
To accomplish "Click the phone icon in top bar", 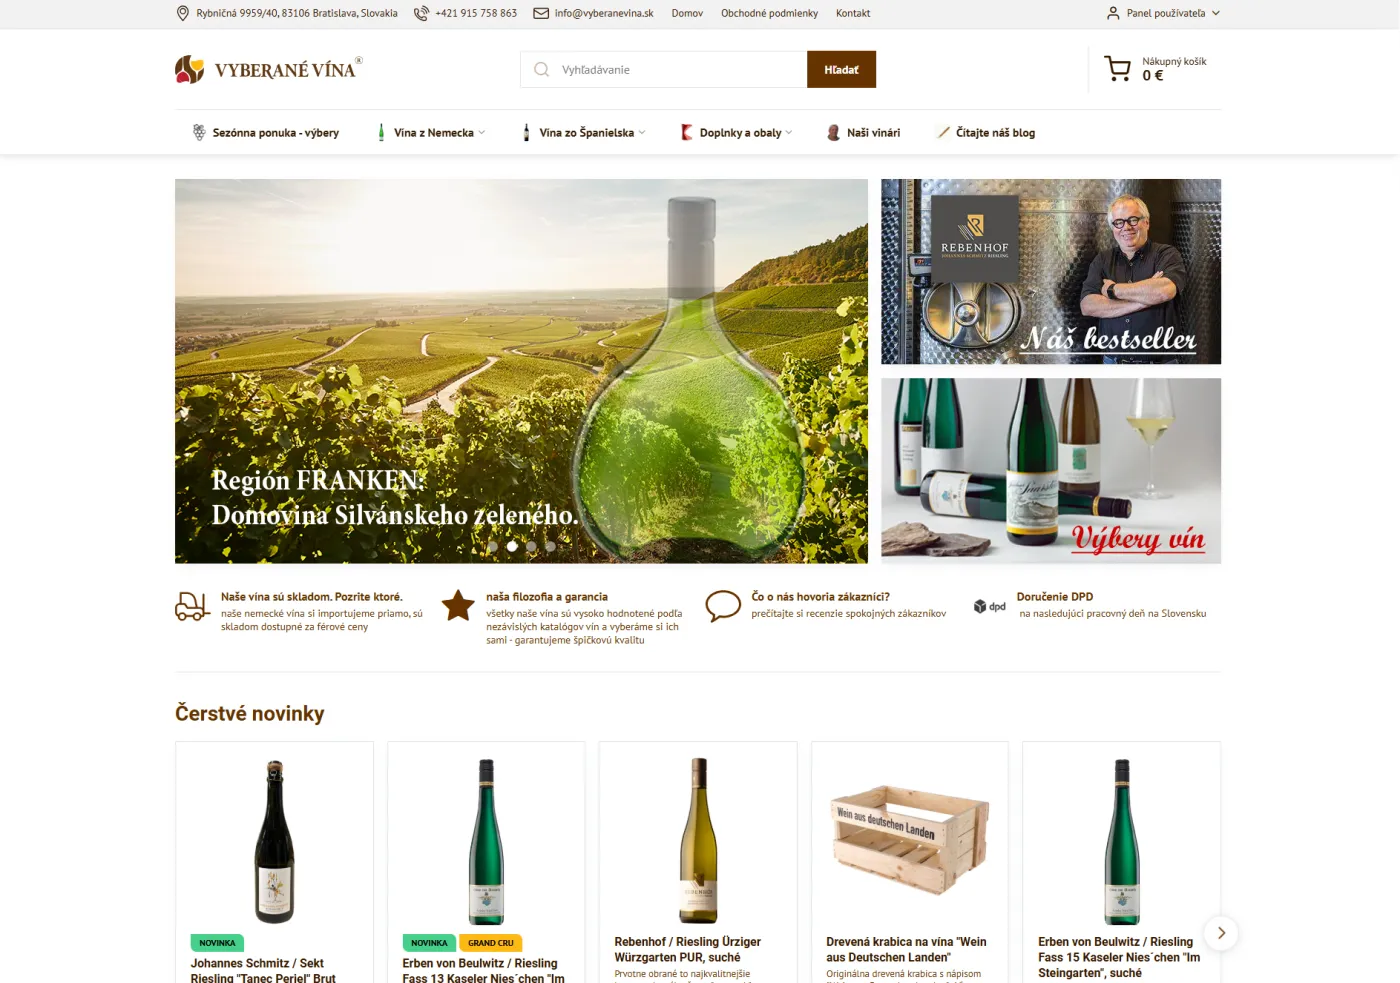I will tap(421, 13).
